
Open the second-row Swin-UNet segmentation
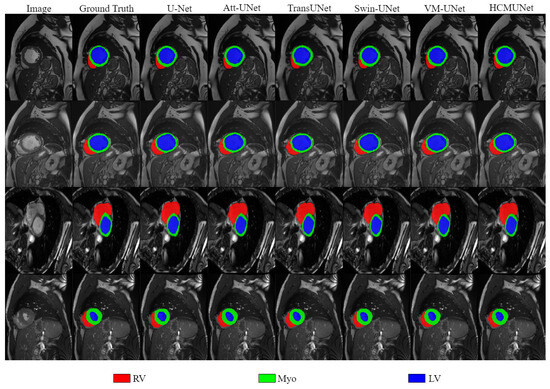coord(377,144)
